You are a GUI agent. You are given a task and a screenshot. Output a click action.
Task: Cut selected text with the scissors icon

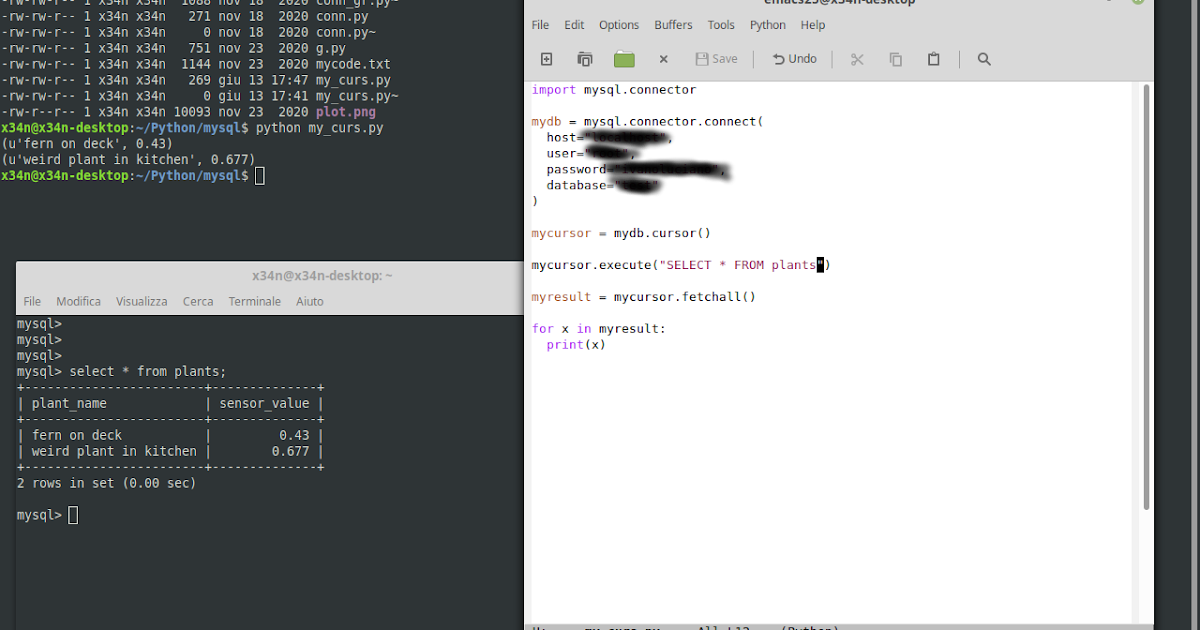click(x=856, y=59)
